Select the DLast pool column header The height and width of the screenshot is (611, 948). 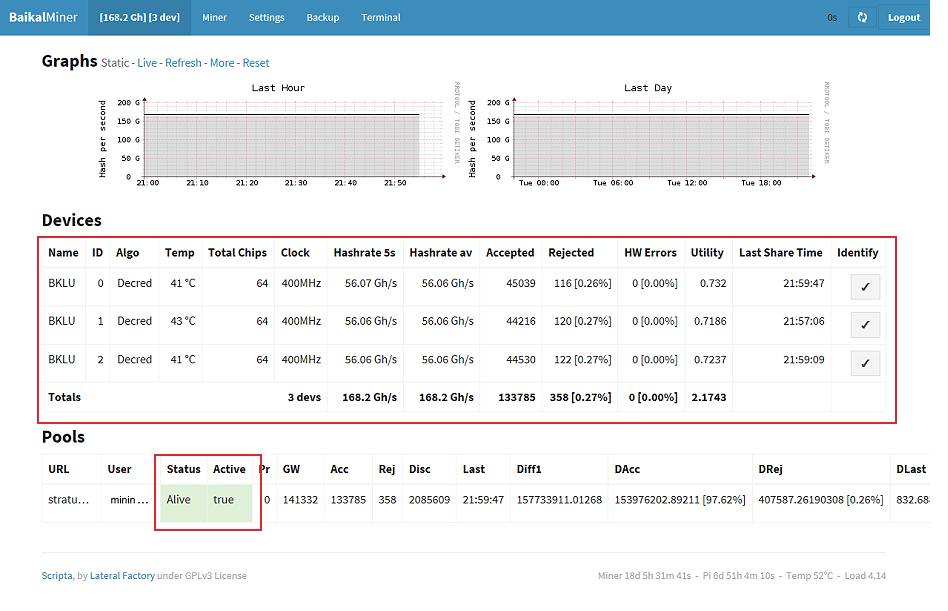[911, 469]
